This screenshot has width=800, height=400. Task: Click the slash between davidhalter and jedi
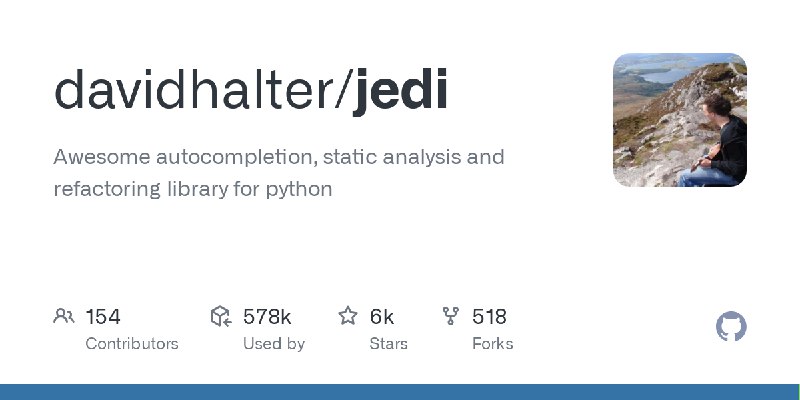(x=343, y=90)
